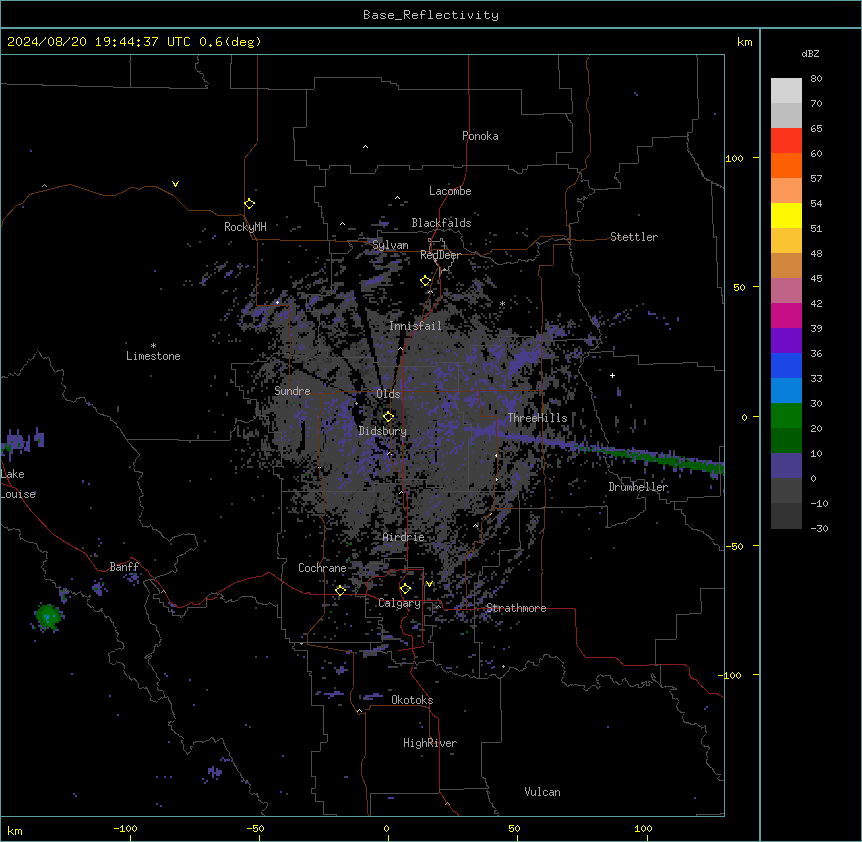Click the asterisk marker above Limestone
The height and width of the screenshot is (842, 862).
pyautogui.click(x=153, y=346)
